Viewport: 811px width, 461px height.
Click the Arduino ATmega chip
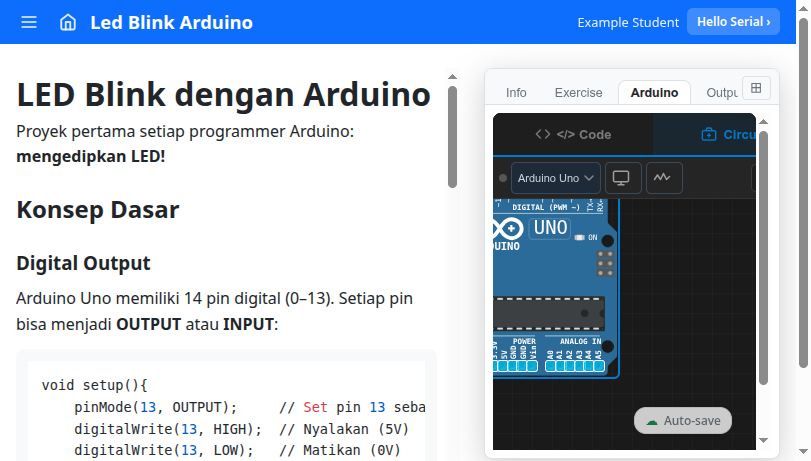click(549, 314)
